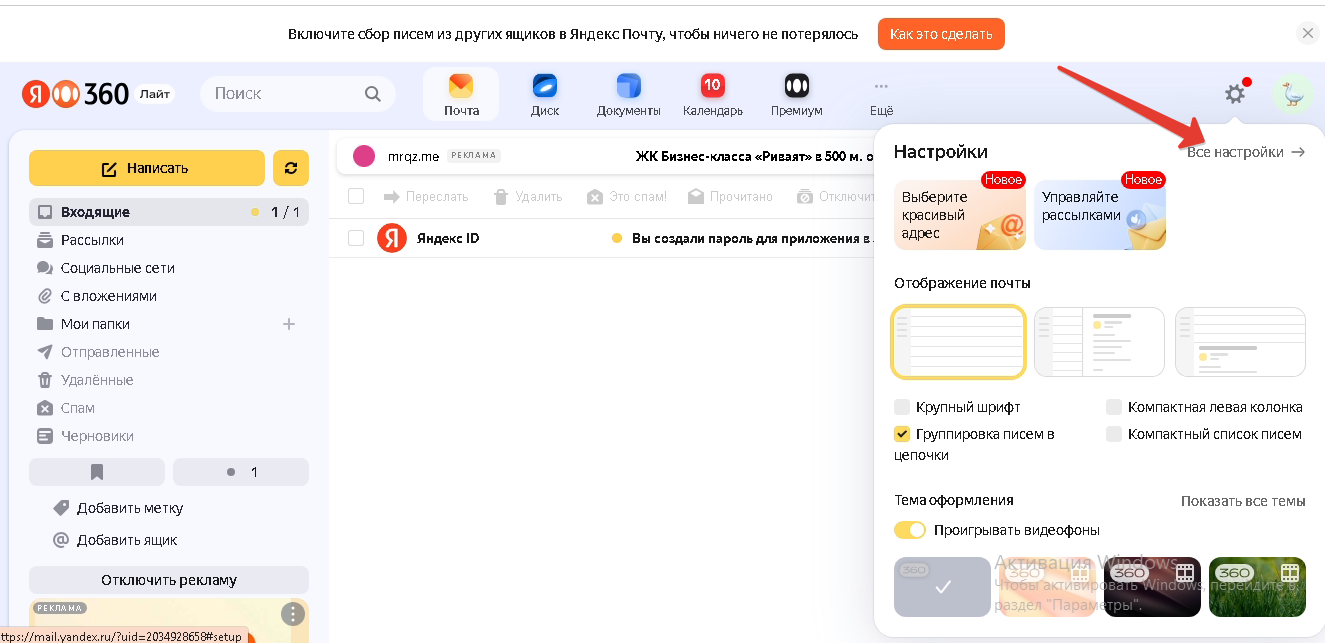Tick the checkbox for the Яндекс ID message
This screenshot has height=643, width=1325.
pos(356,238)
